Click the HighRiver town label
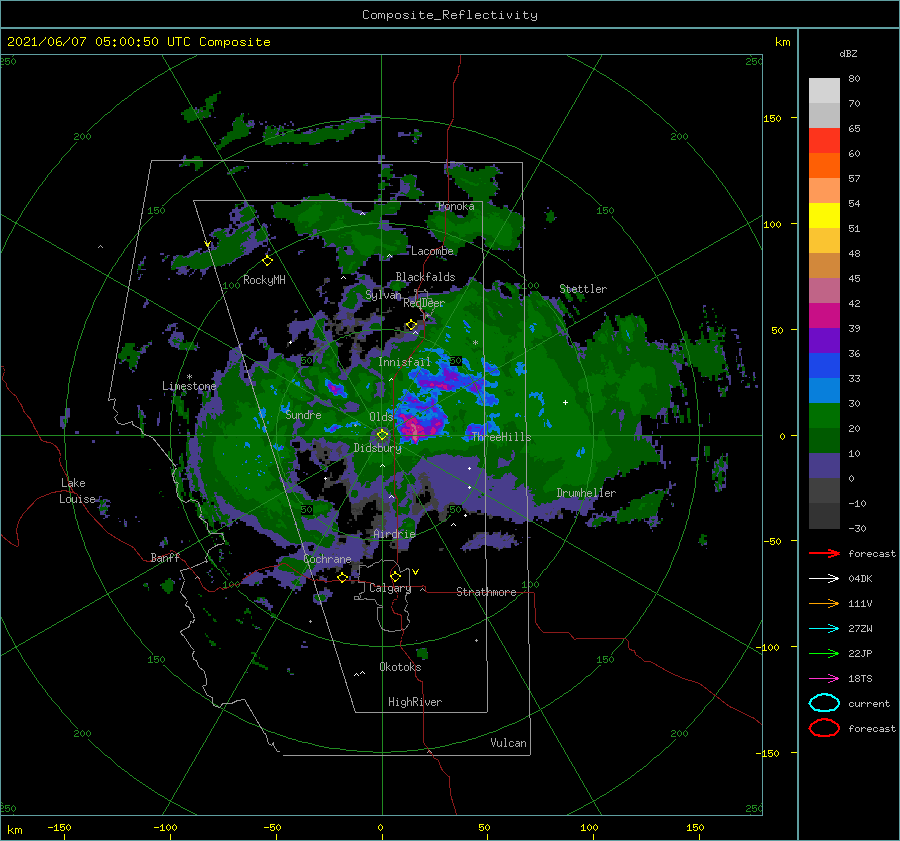900x841 pixels. coord(415,702)
